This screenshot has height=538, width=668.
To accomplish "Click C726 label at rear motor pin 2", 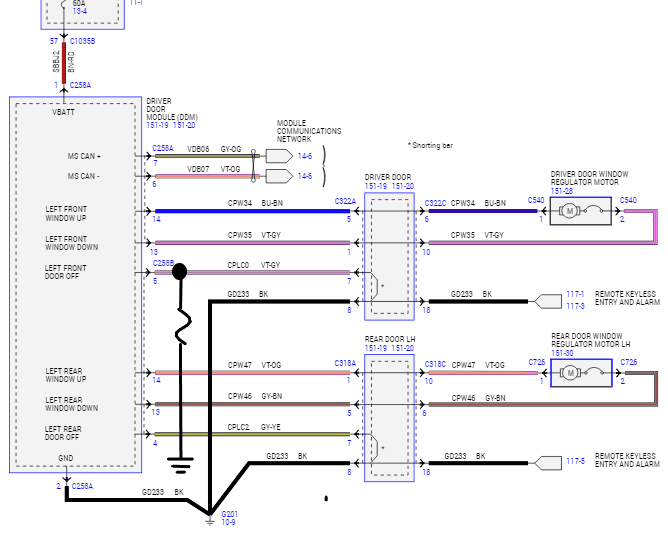I will pyautogui.click(x=629, y=362).
